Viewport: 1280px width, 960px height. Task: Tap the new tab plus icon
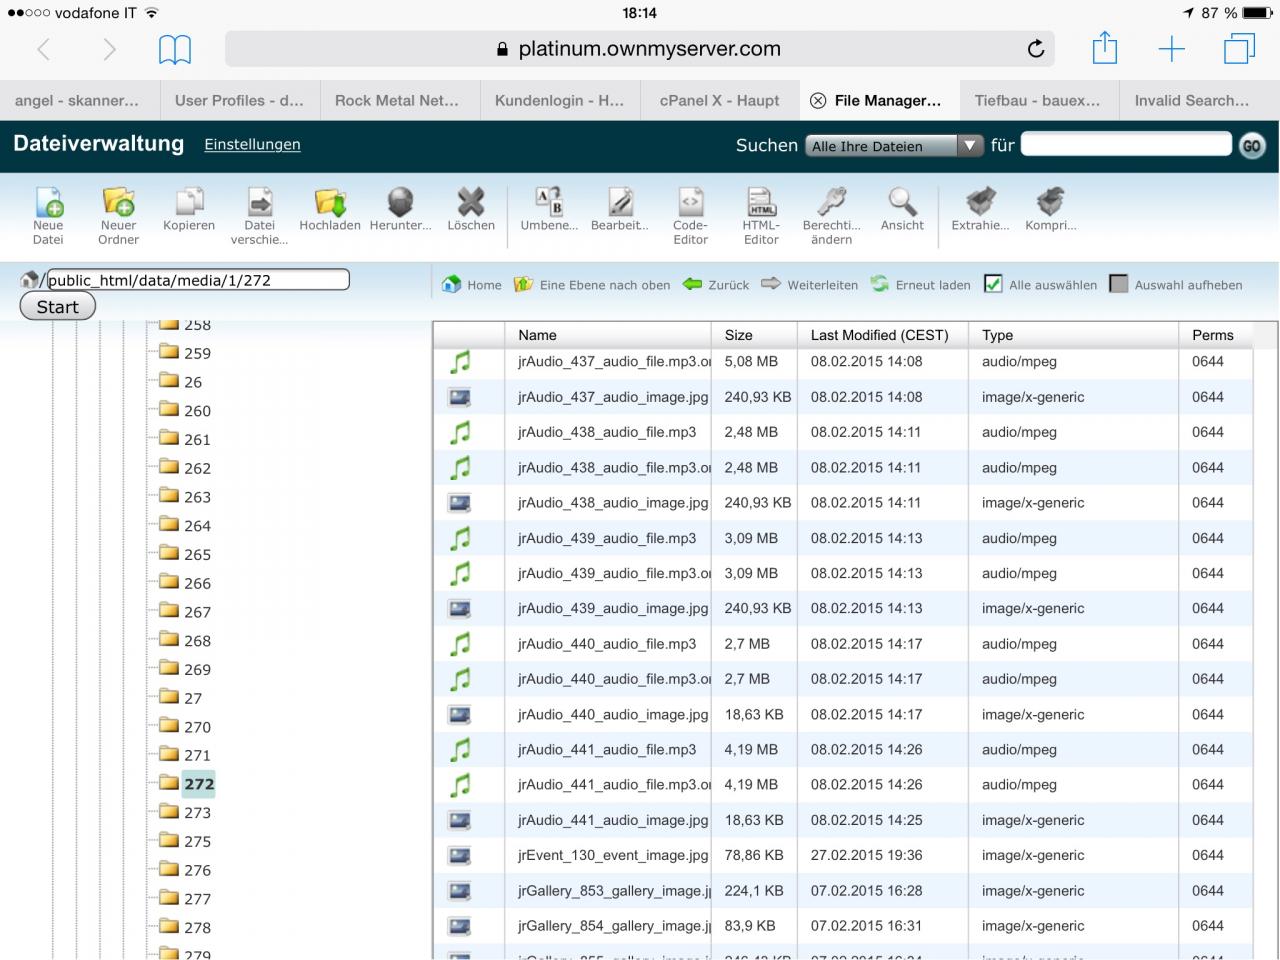[1171, 49]
